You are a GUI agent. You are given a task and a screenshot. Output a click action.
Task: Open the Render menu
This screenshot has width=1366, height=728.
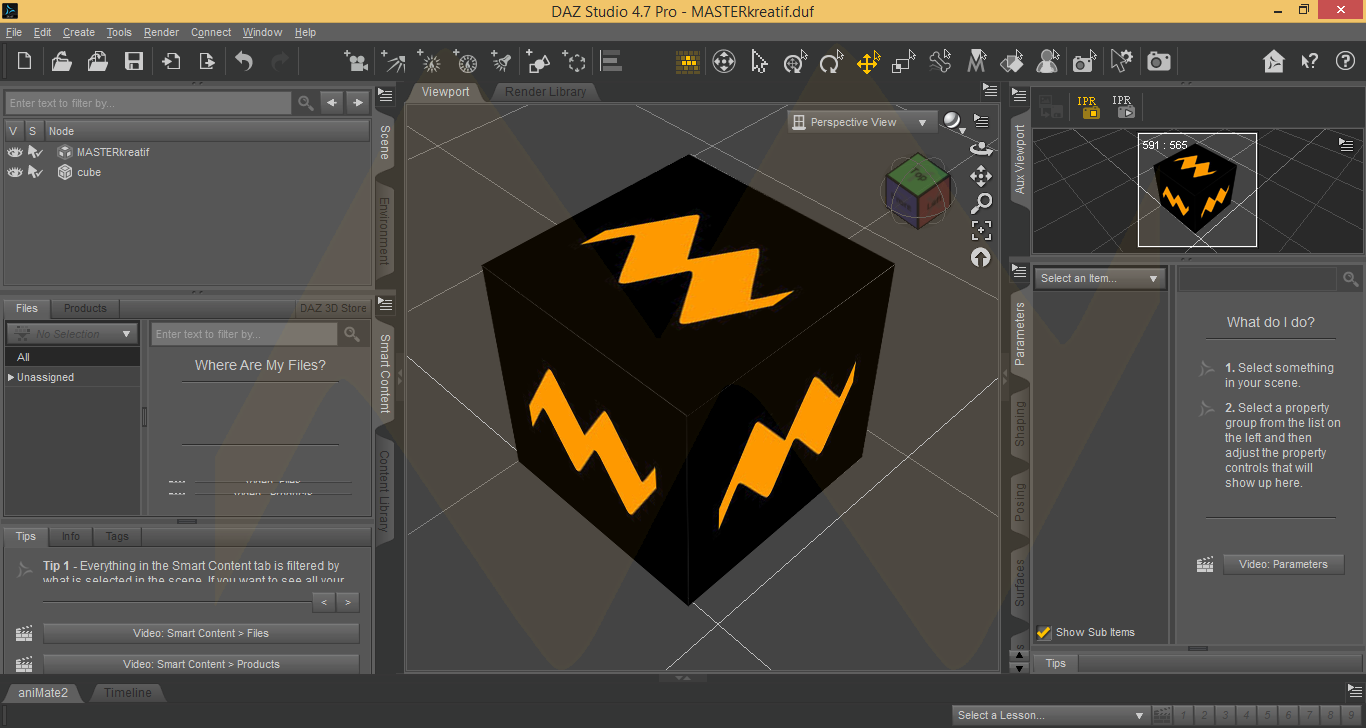click(x=161, y=32)
